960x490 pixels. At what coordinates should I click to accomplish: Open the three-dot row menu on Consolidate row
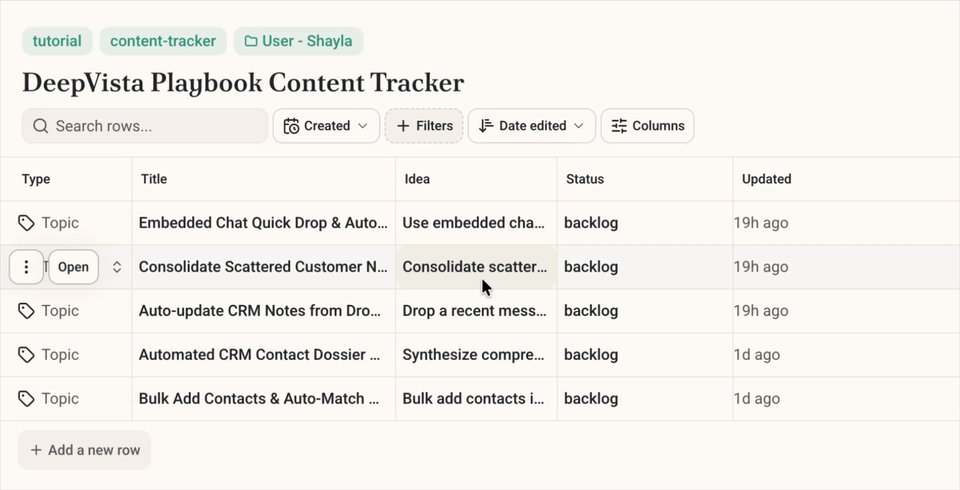(26, 267)
